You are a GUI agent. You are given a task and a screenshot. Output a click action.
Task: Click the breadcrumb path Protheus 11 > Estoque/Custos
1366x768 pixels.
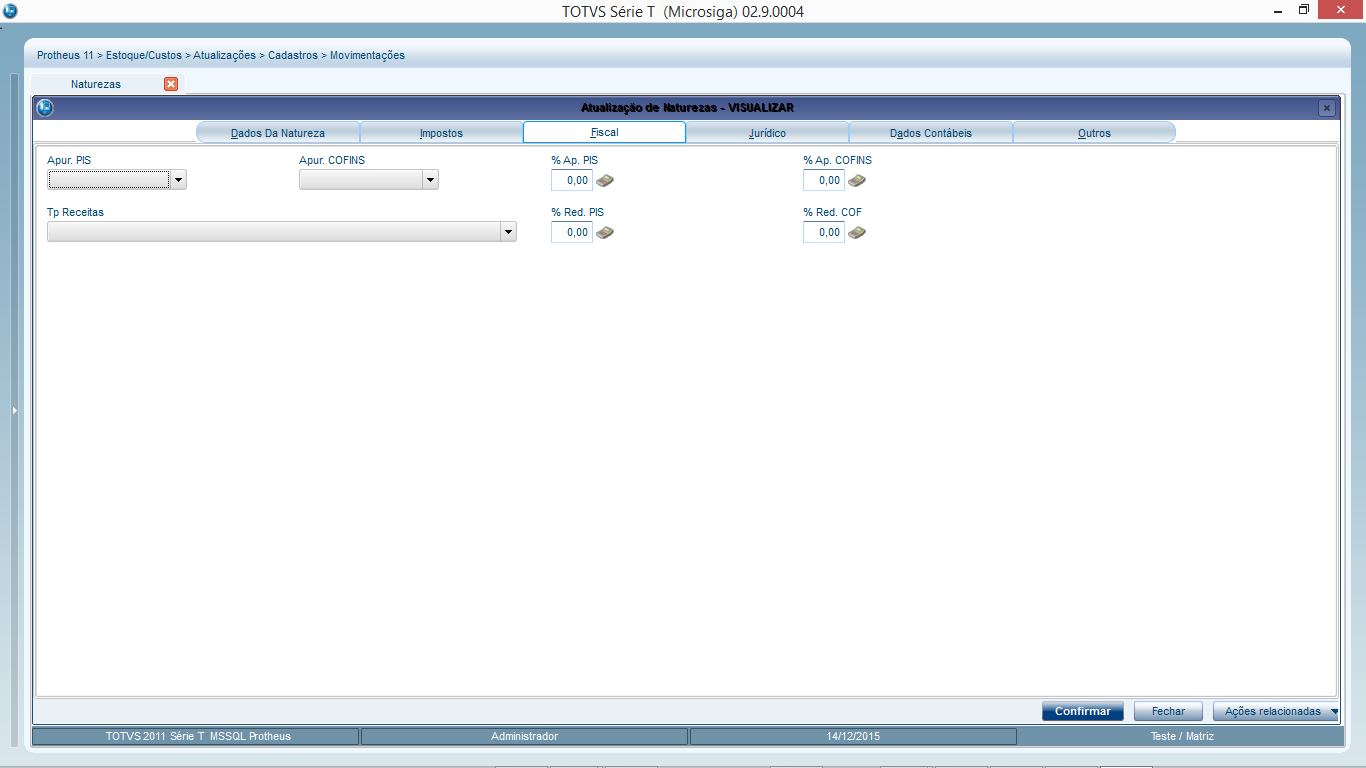pos(110,55)
